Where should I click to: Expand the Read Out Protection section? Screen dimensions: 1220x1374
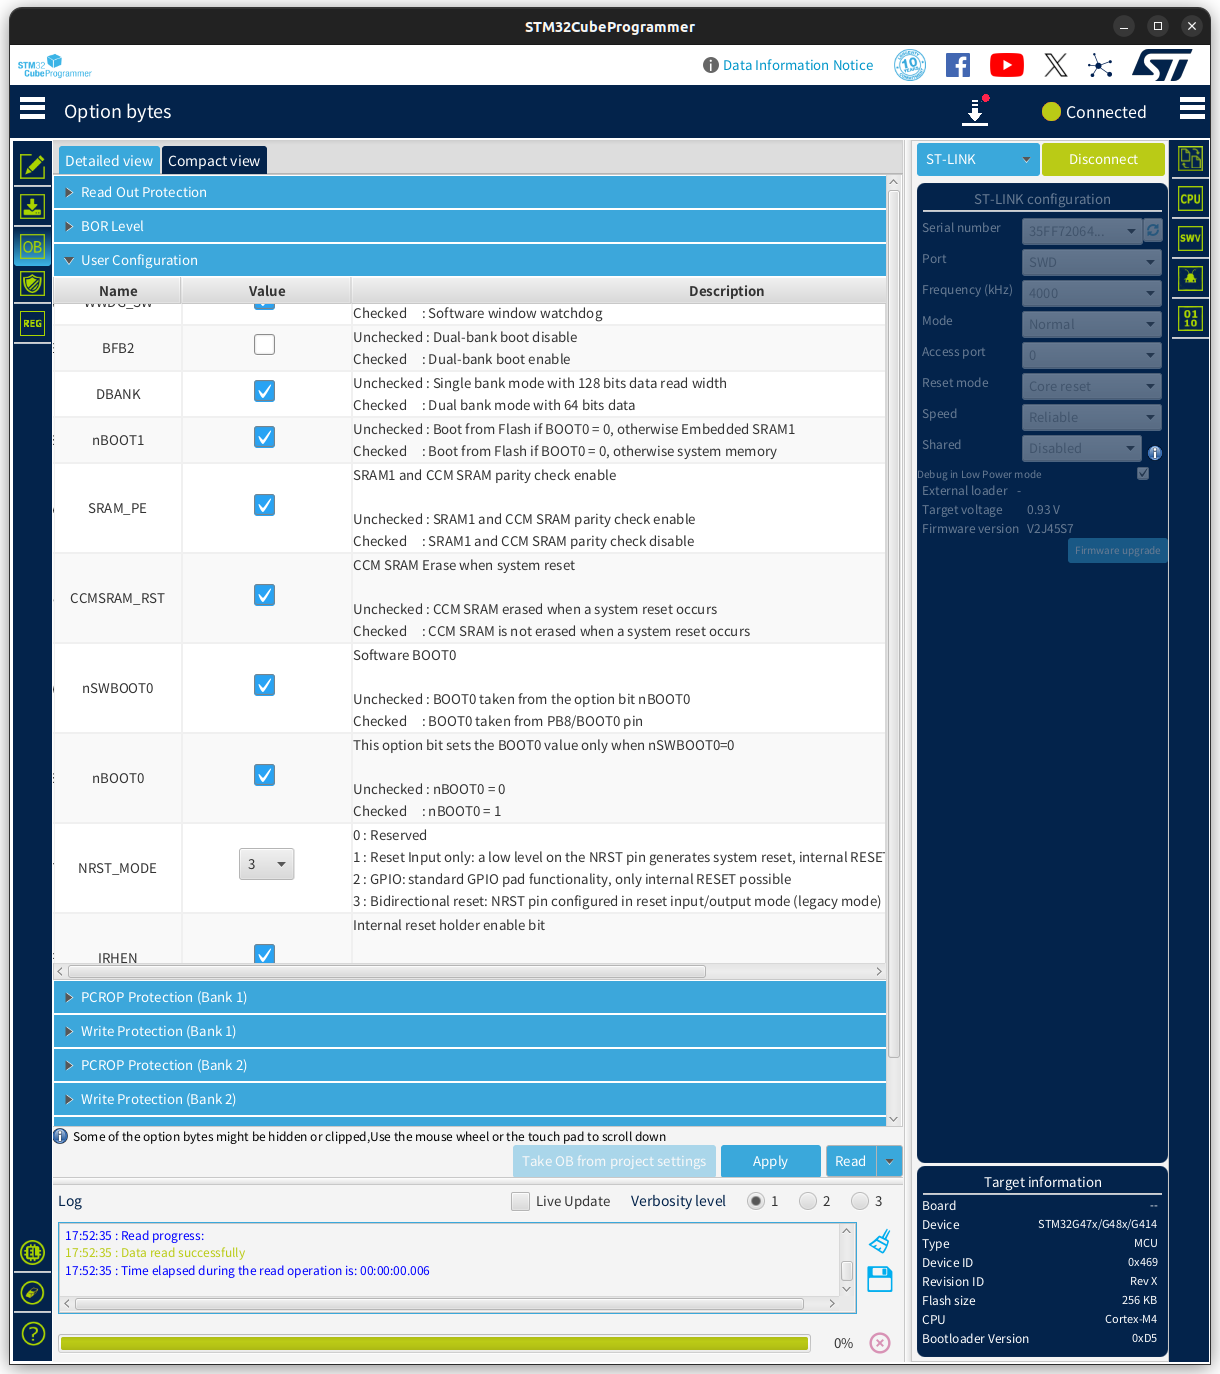[x=470, y=192]
